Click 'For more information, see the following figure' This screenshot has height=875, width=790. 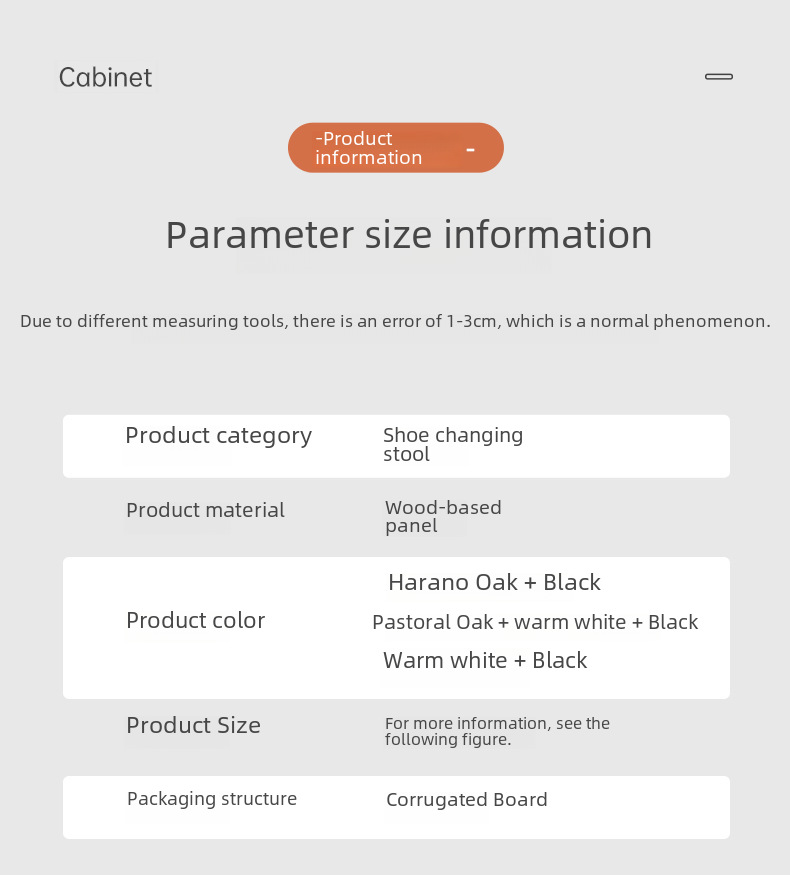[x=496, y=732]
